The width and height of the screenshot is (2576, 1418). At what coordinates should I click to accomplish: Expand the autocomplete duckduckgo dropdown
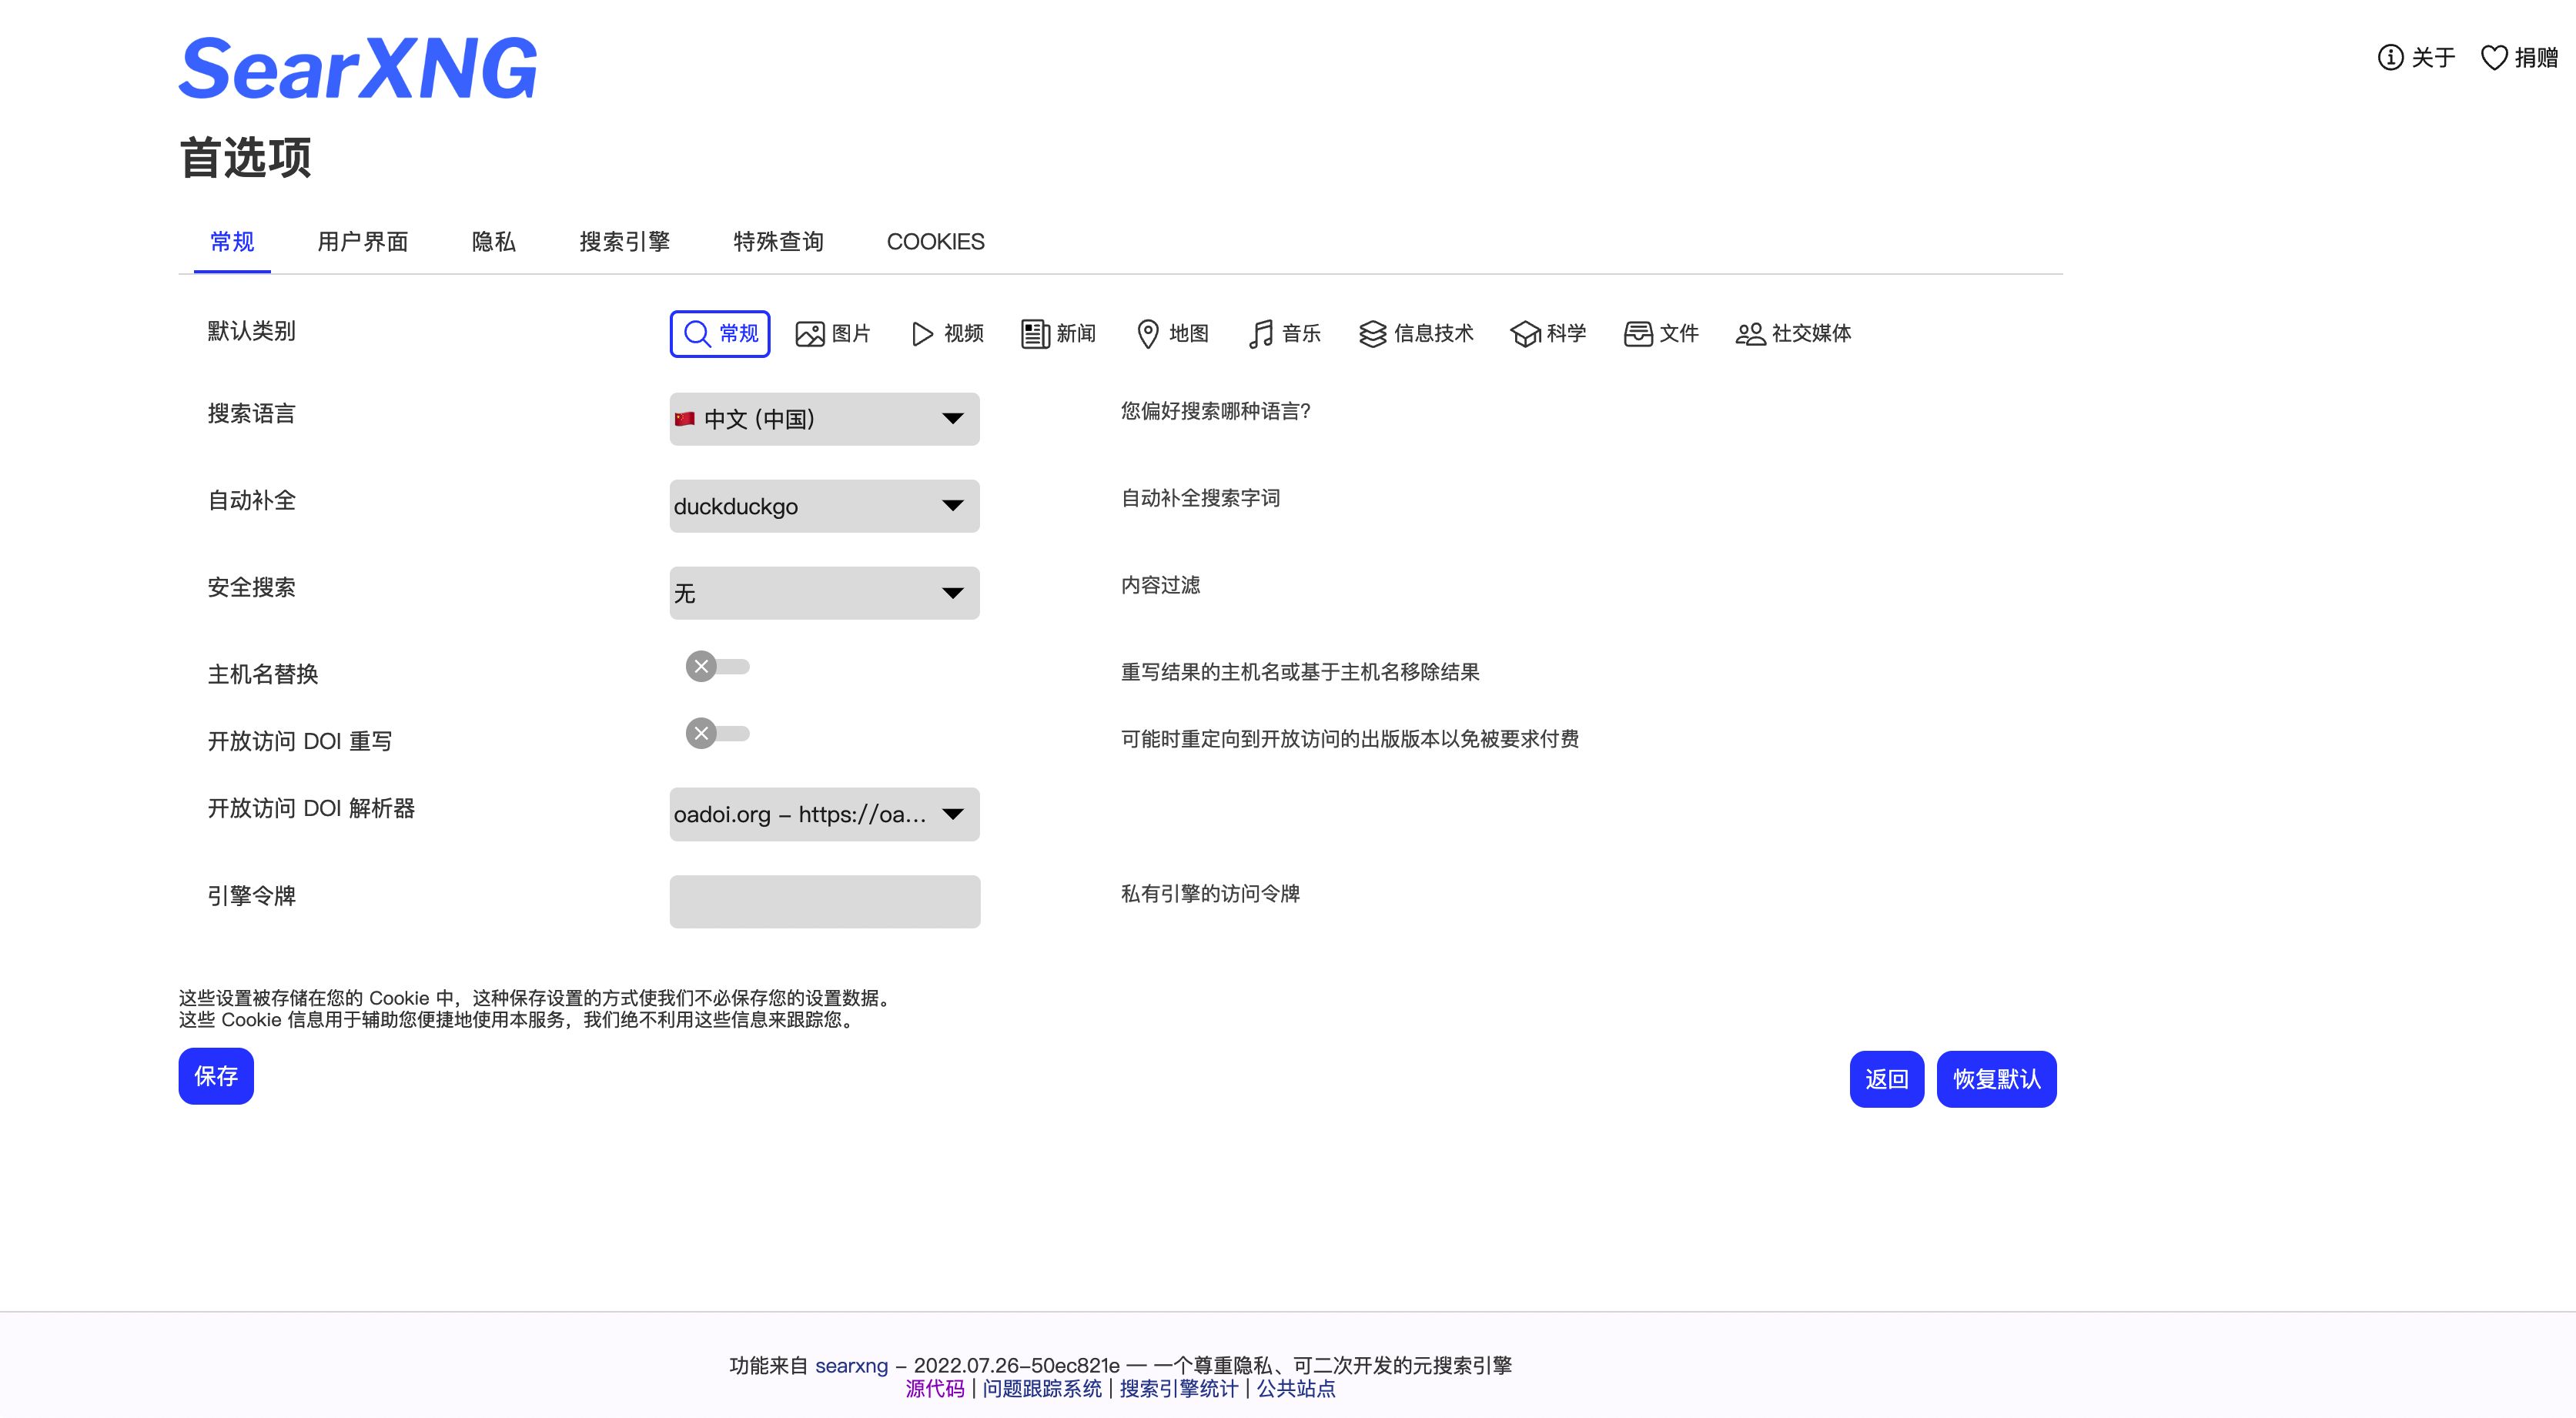[x=824, y=506]
